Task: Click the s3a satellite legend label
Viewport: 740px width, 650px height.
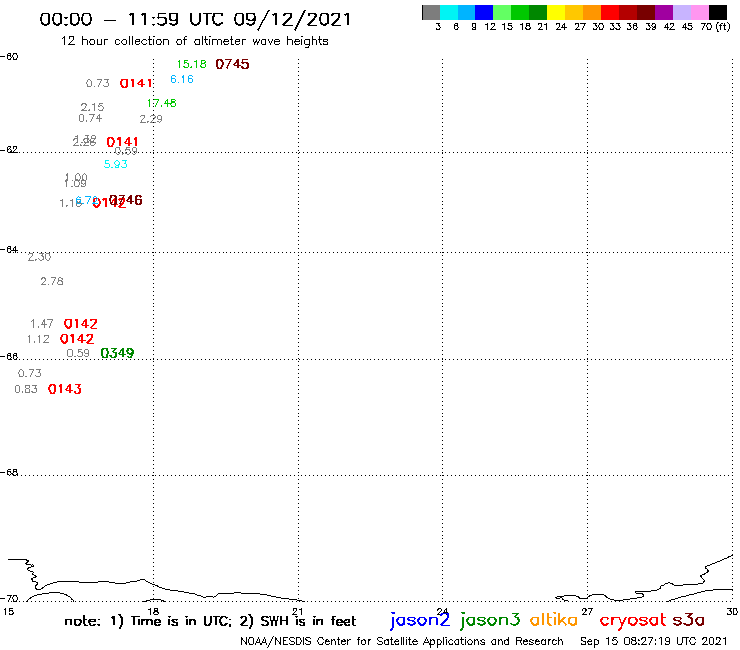Action: [689, 620]
